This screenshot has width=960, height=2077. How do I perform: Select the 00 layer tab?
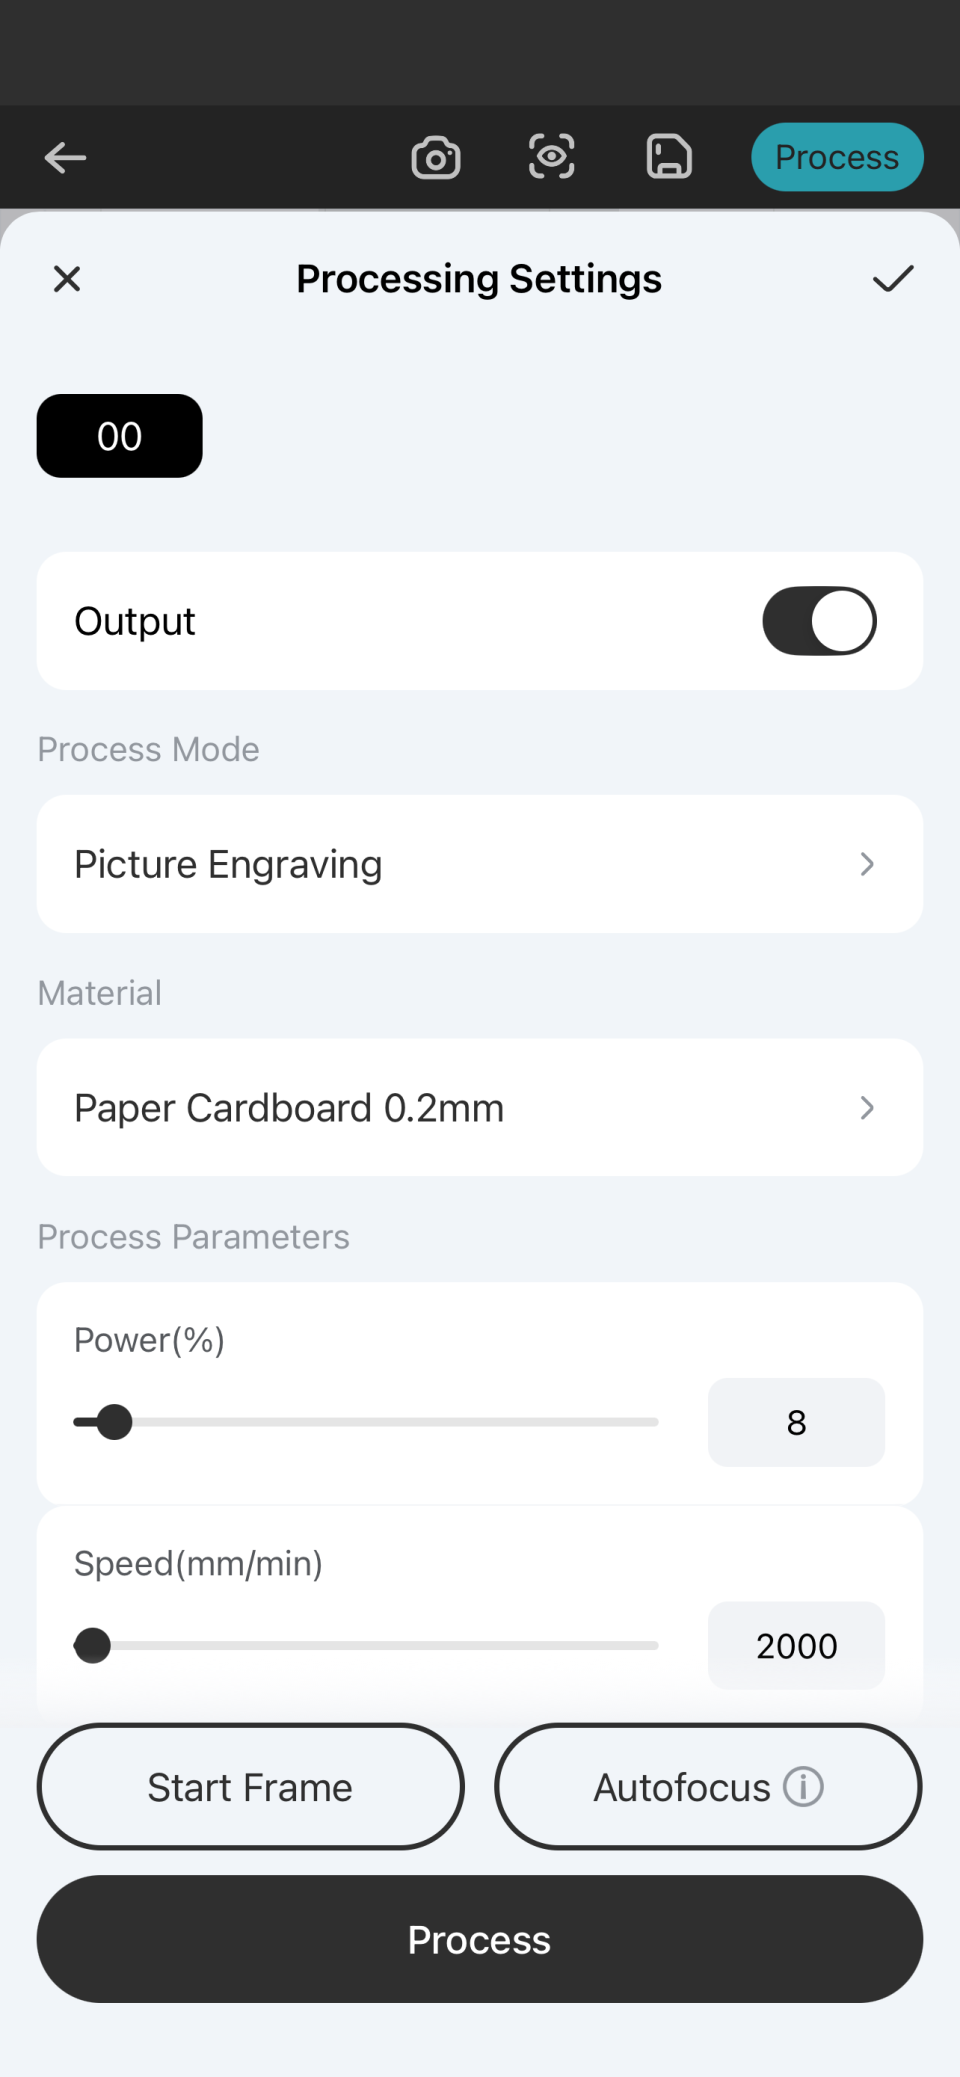[120, 436]
